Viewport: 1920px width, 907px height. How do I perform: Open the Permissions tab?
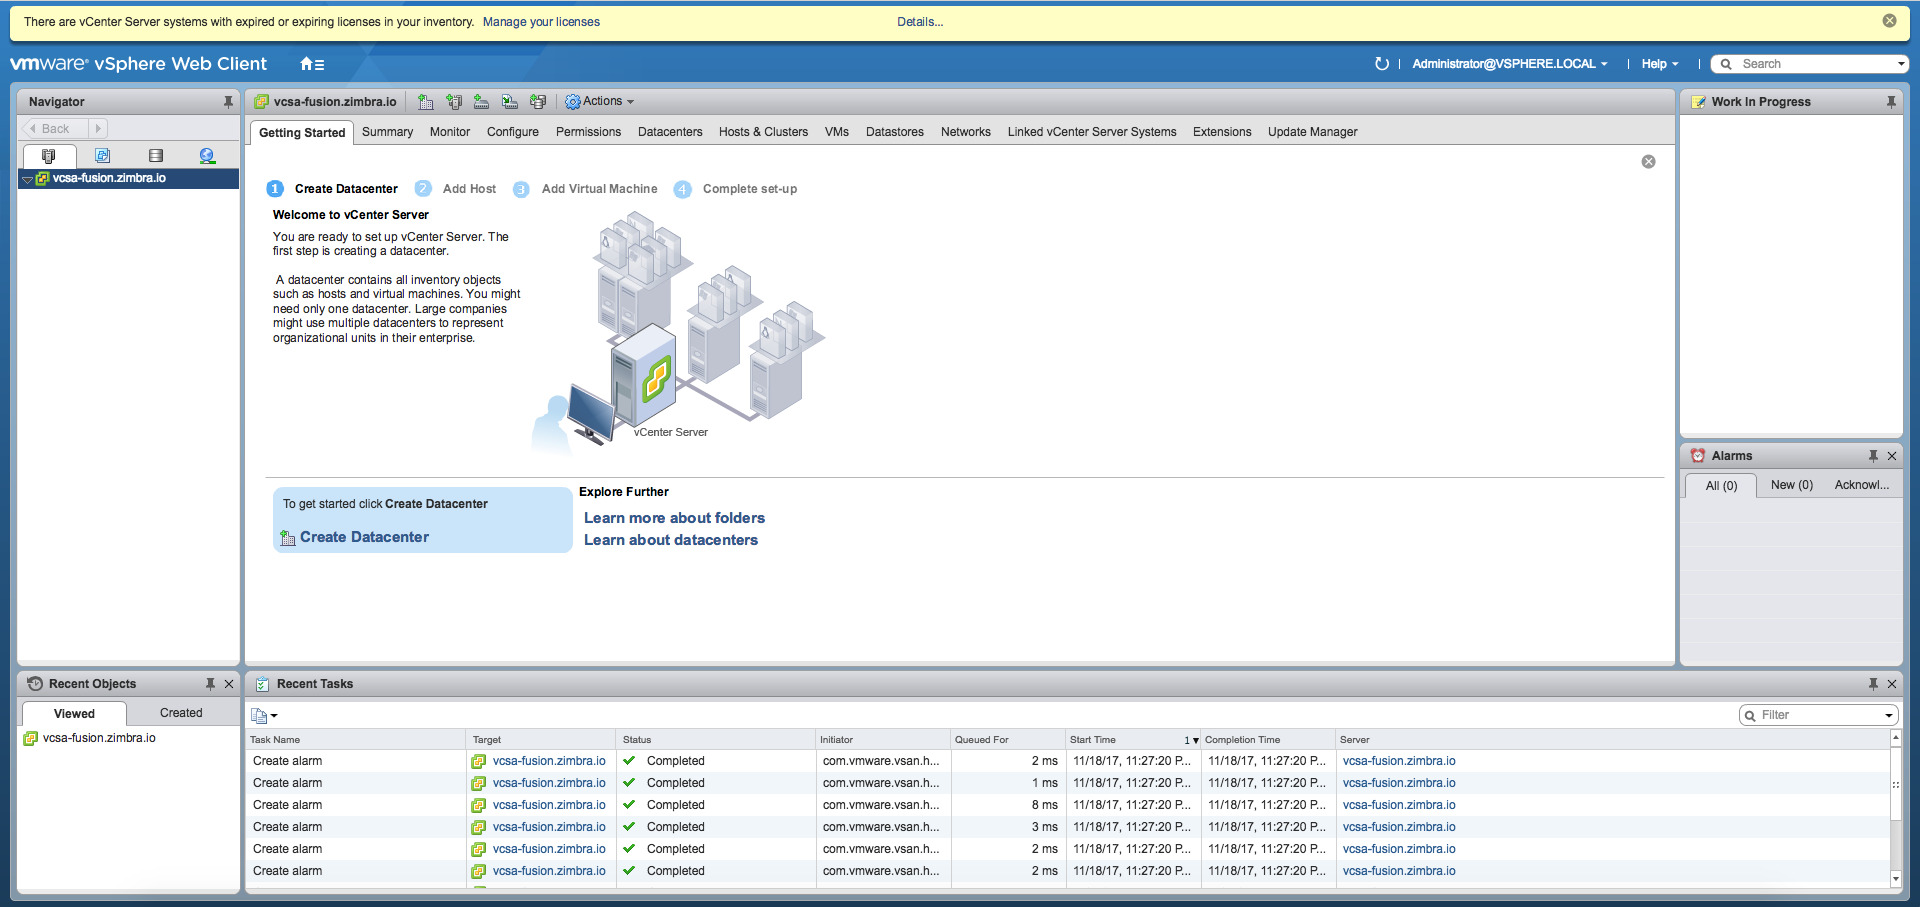(588, 132)
